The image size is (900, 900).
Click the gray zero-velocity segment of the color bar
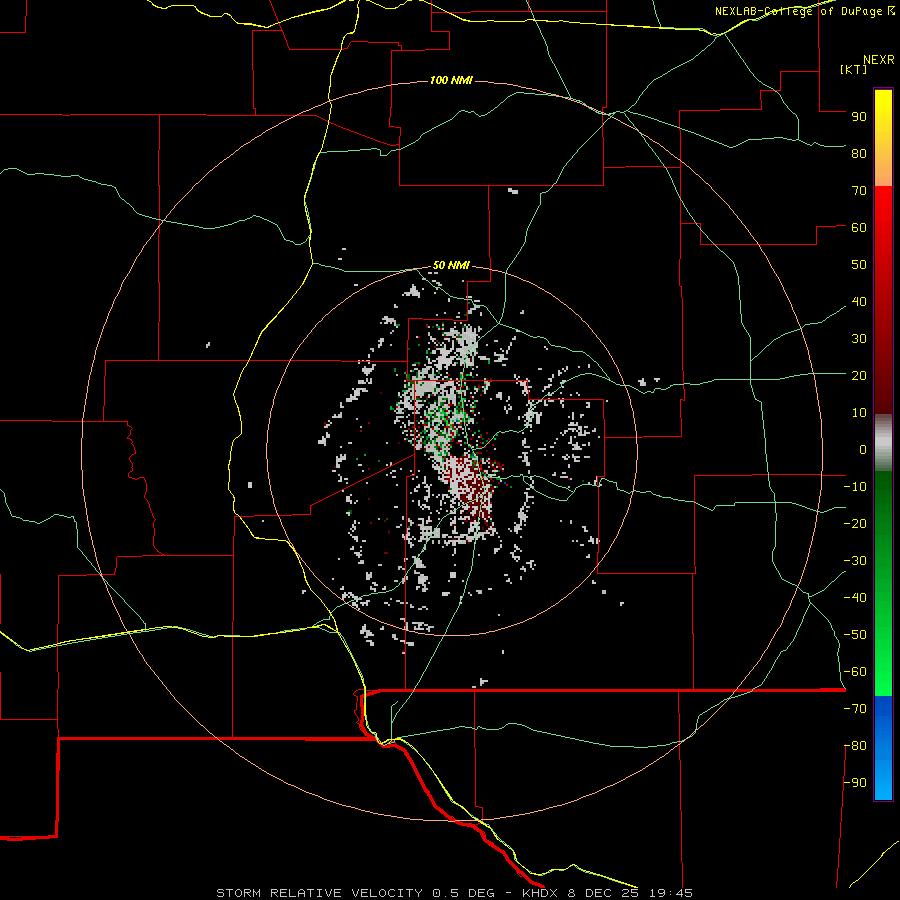click(x=883, y=443)
